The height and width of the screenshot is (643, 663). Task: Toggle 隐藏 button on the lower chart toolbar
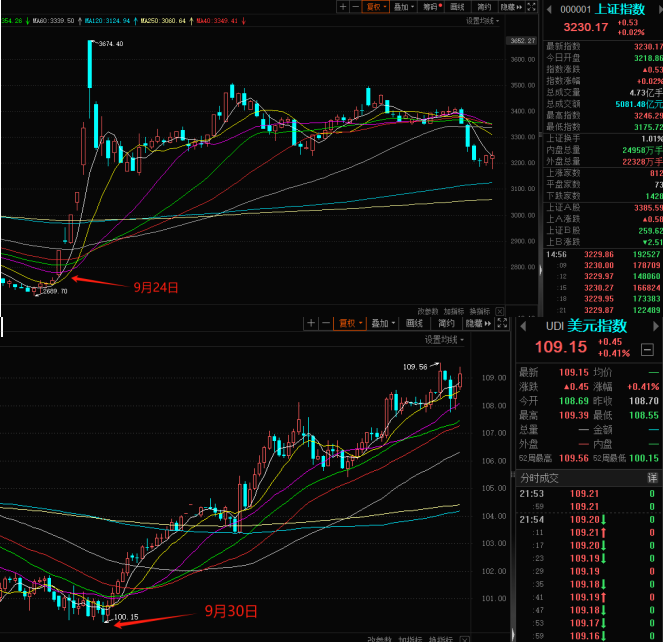(477, 323)
